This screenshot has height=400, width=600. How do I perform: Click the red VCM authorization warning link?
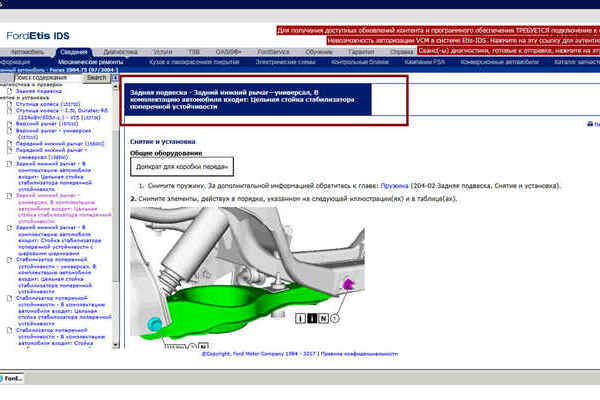pos(463,41)
